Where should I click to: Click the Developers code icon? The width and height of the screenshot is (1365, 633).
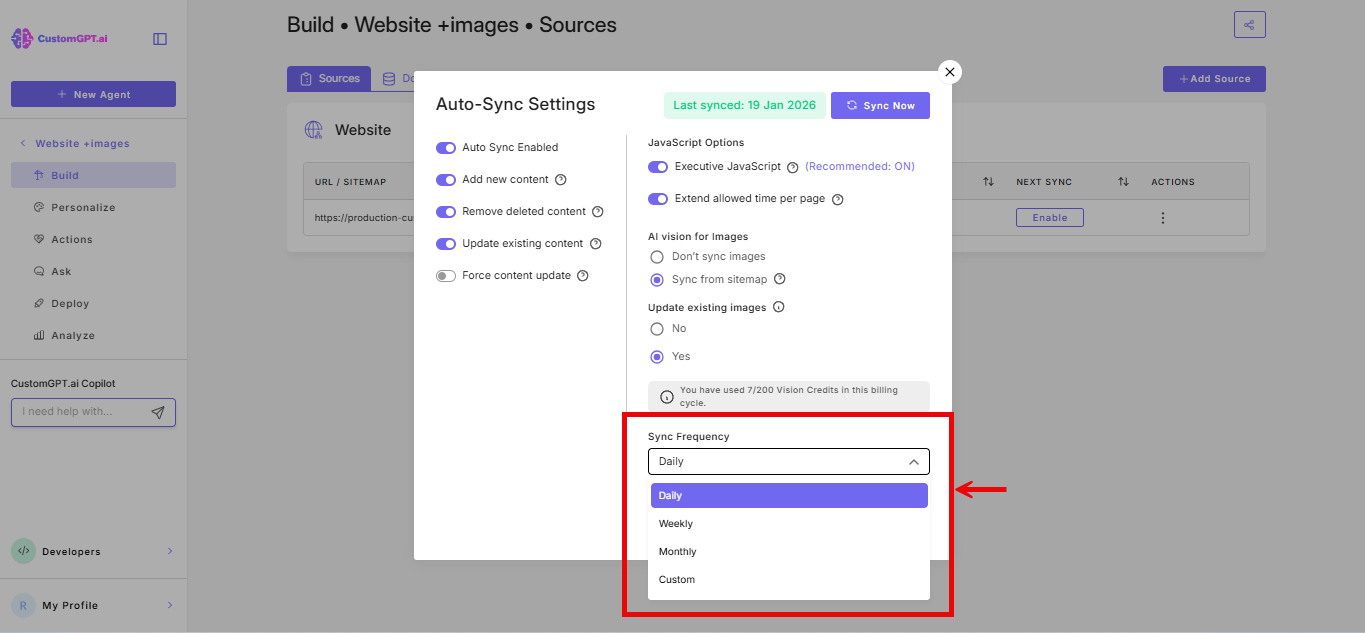(x=24, y=551)
